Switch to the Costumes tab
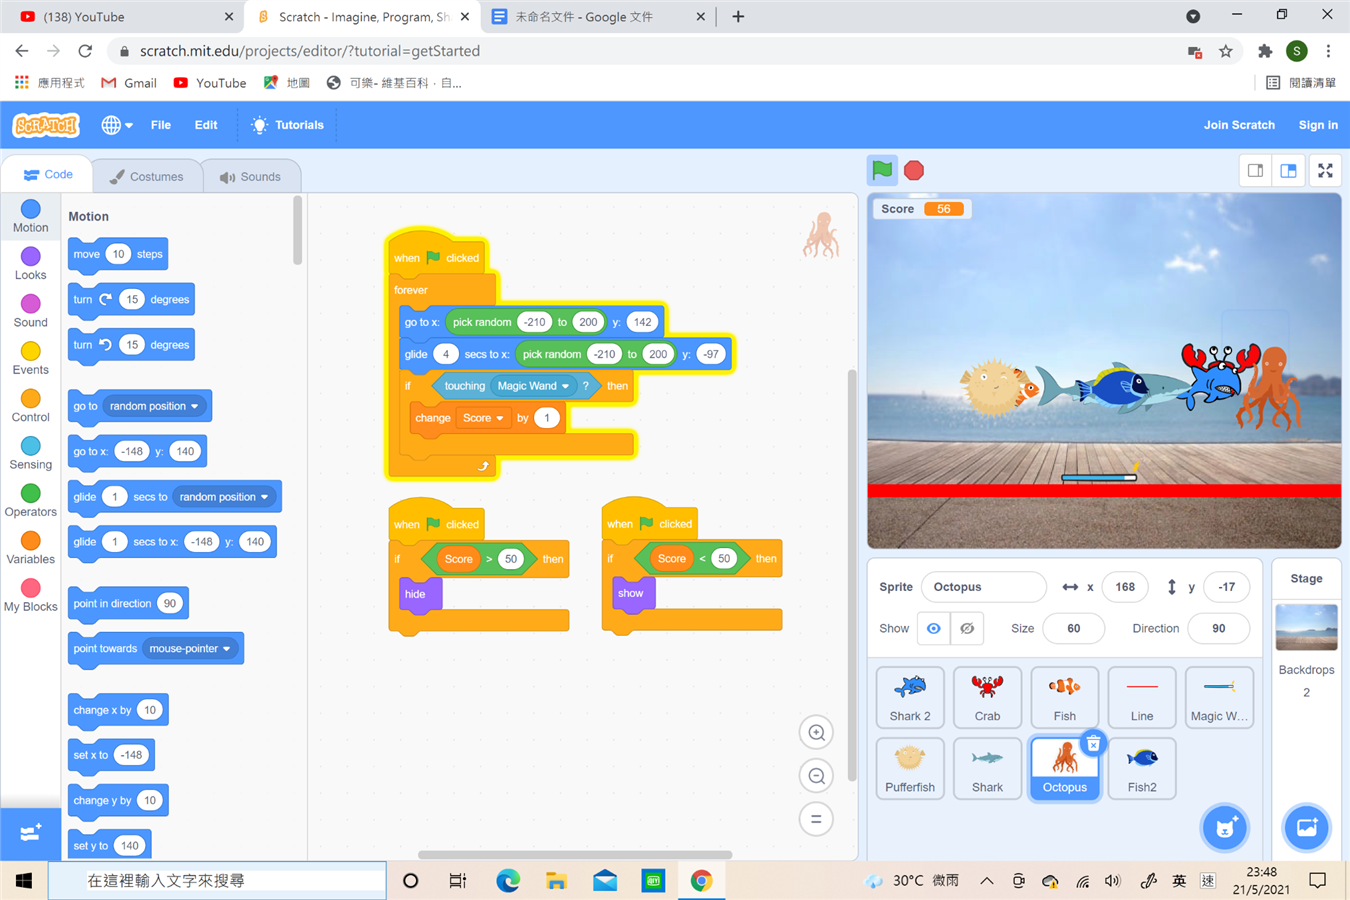 [x=147, y=177]
